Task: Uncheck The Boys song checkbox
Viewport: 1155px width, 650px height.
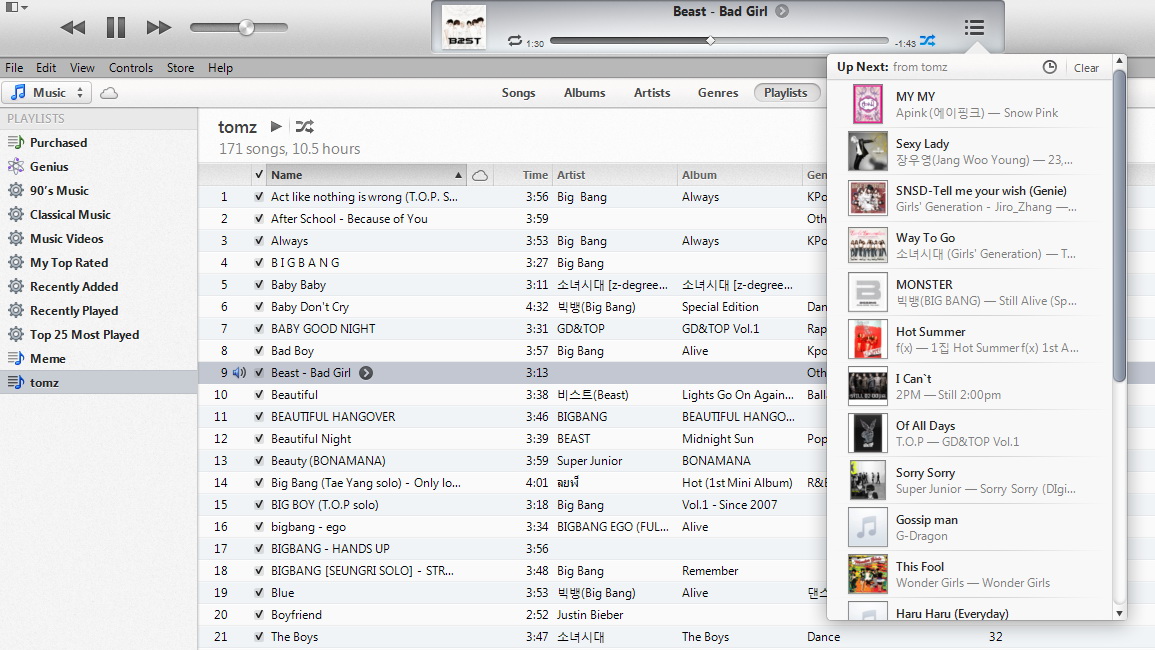Action: click(259, 637)
